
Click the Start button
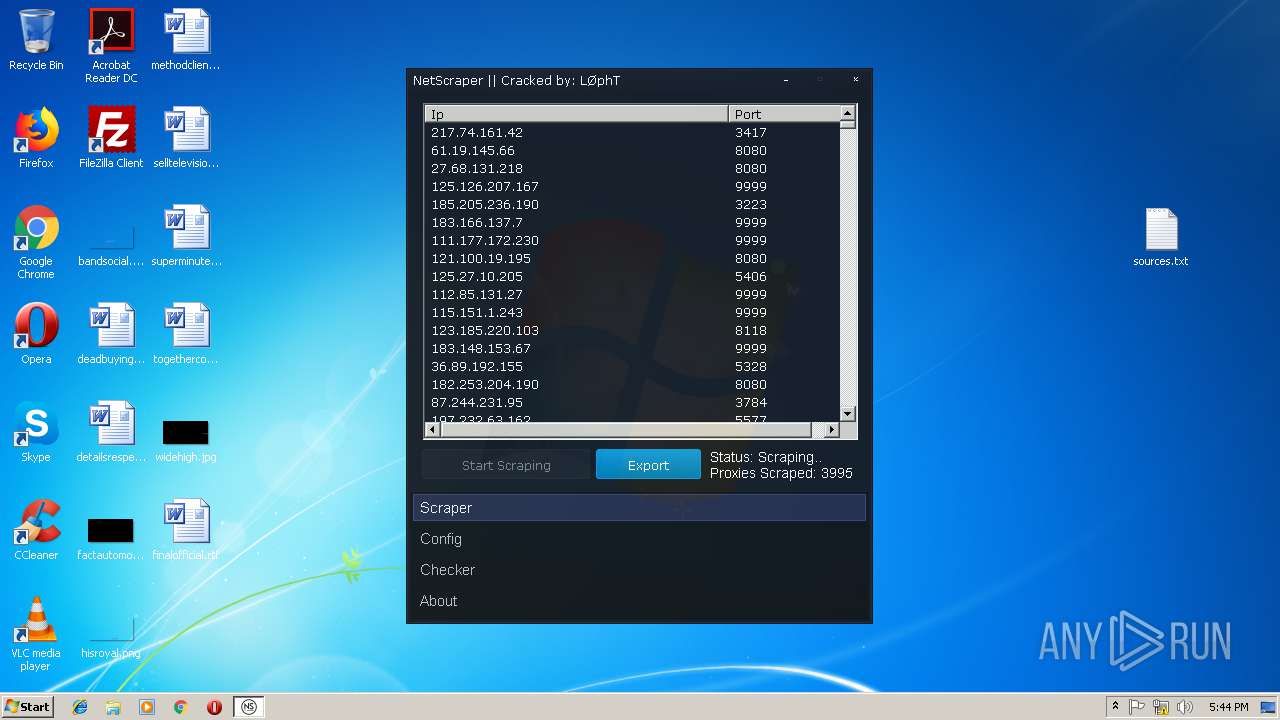tap(28, 707)
